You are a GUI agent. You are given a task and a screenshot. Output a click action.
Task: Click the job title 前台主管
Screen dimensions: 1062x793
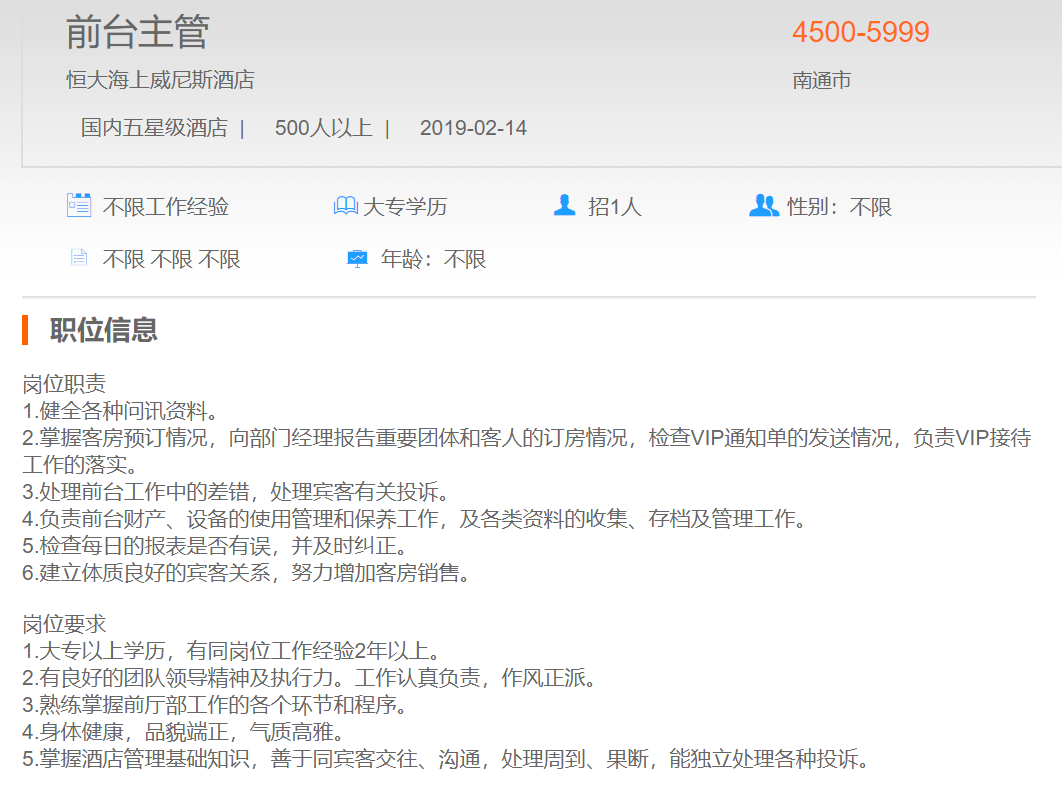click(x=138, y=32)
